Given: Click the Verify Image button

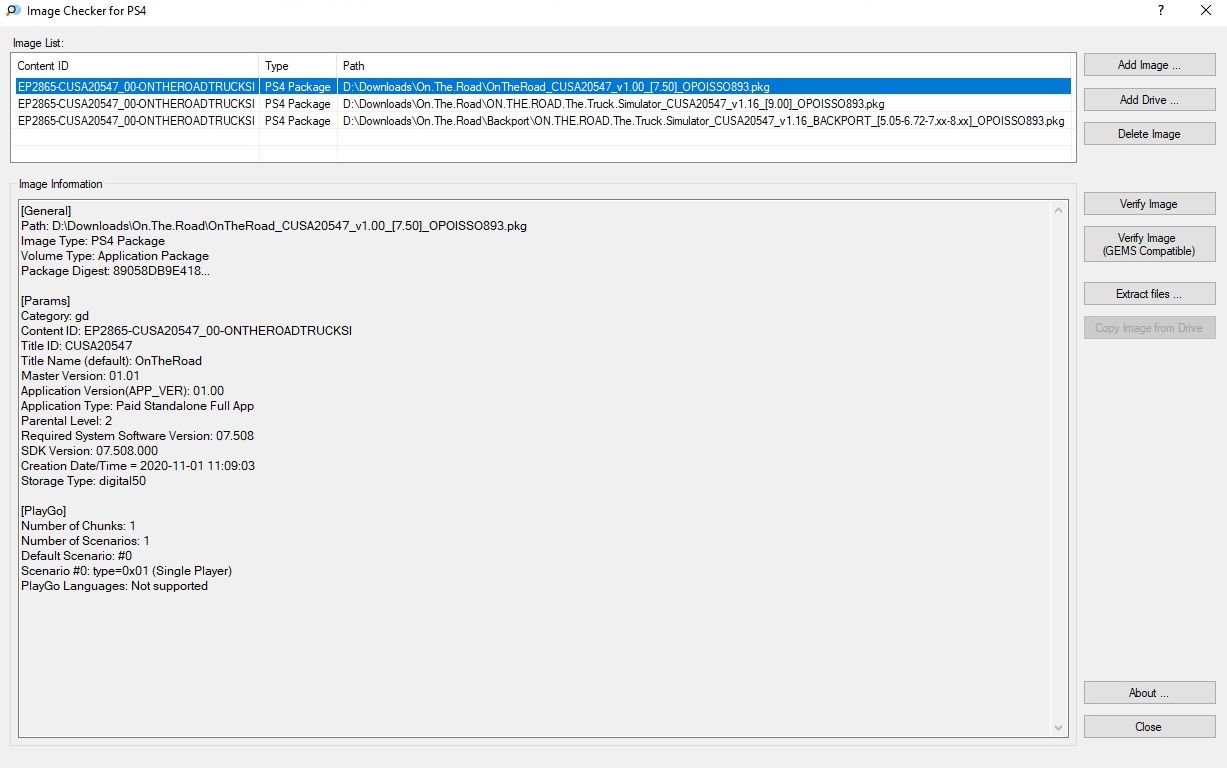Looking at the screenshot, I should 1149,204.
